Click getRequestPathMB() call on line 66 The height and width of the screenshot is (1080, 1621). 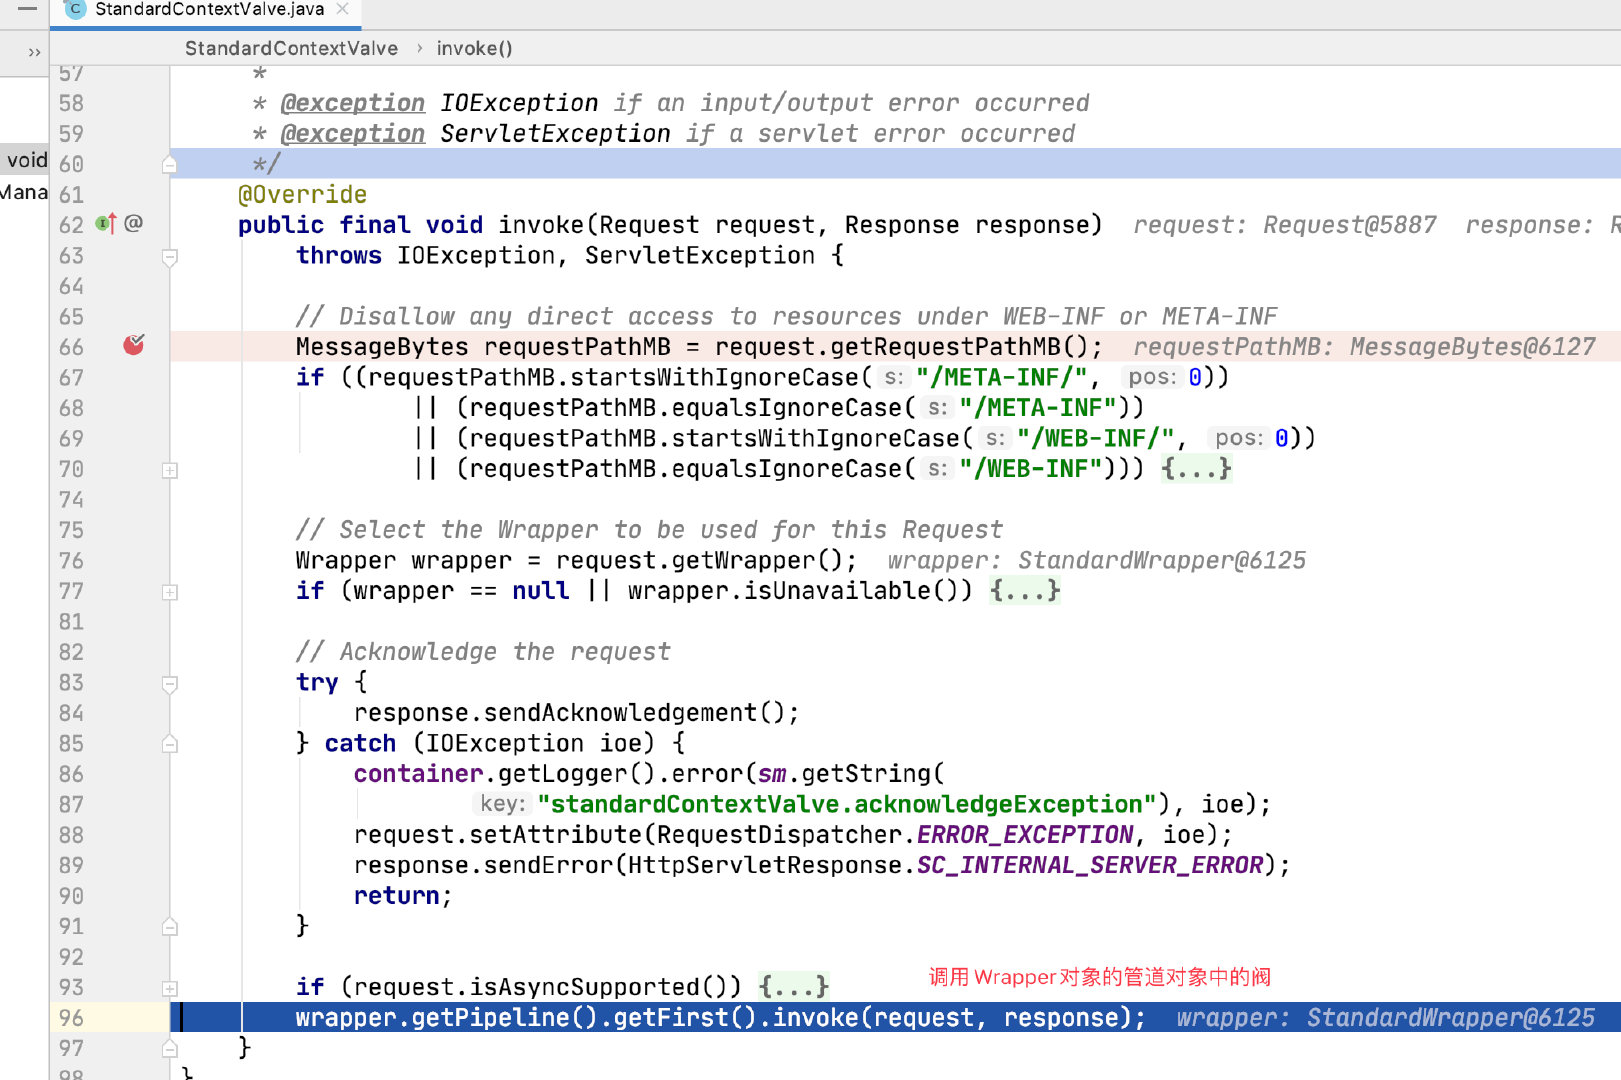(x=960, y=347)
